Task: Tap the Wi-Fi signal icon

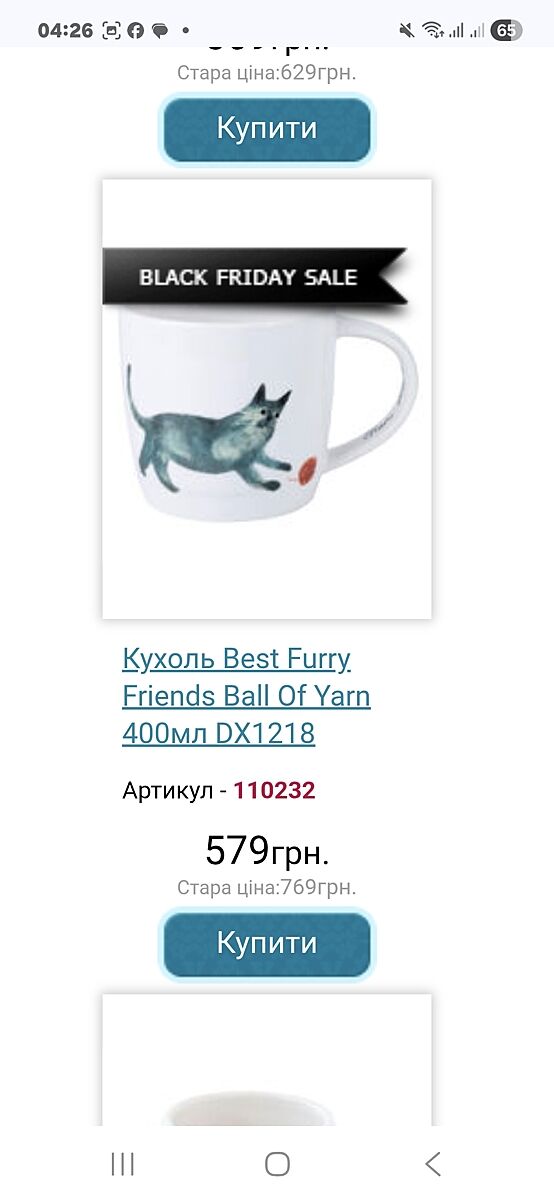Action: coord(432,30)
